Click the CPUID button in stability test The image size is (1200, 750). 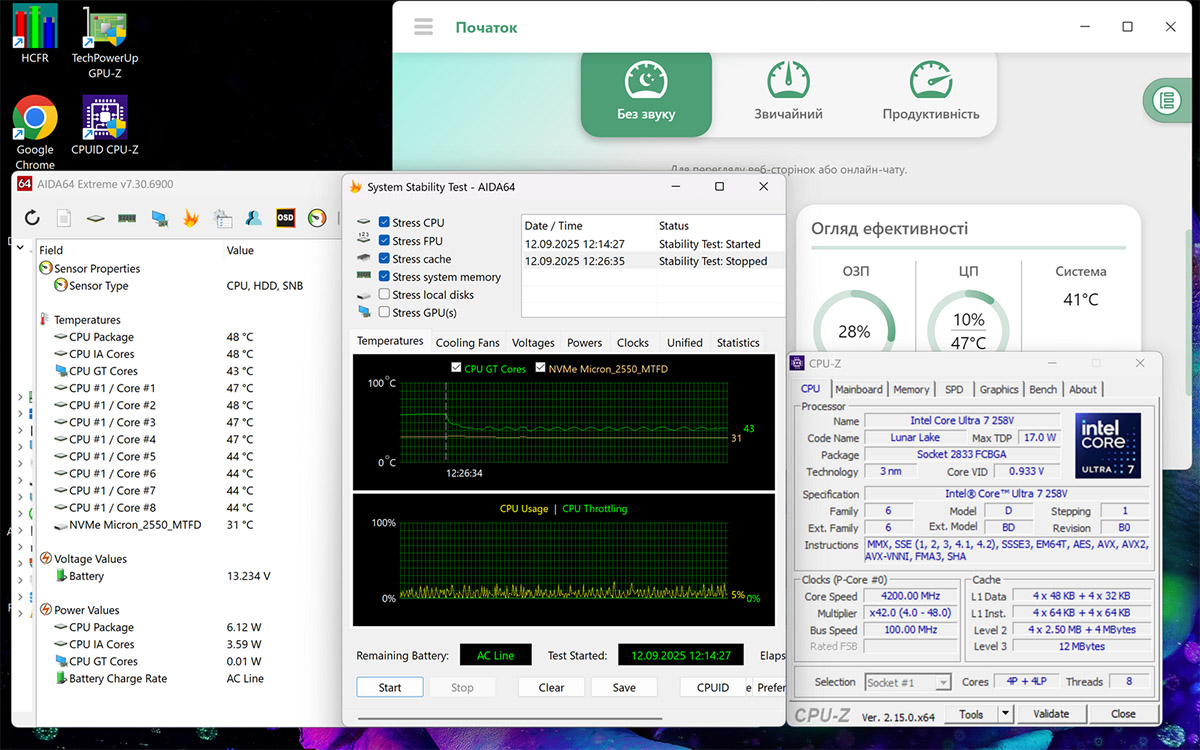point(713,687)
